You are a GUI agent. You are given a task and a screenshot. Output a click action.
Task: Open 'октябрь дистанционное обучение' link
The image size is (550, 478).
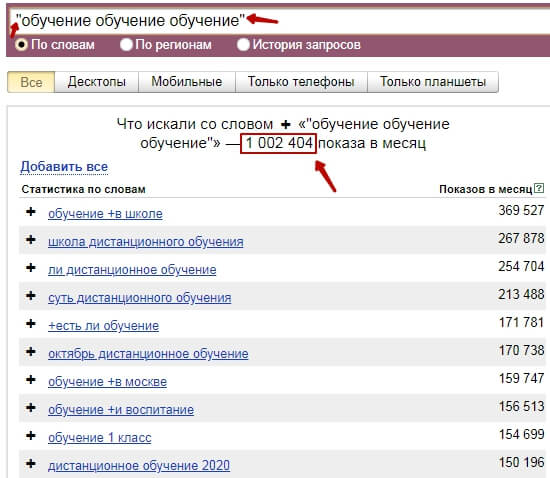(148, 354)
